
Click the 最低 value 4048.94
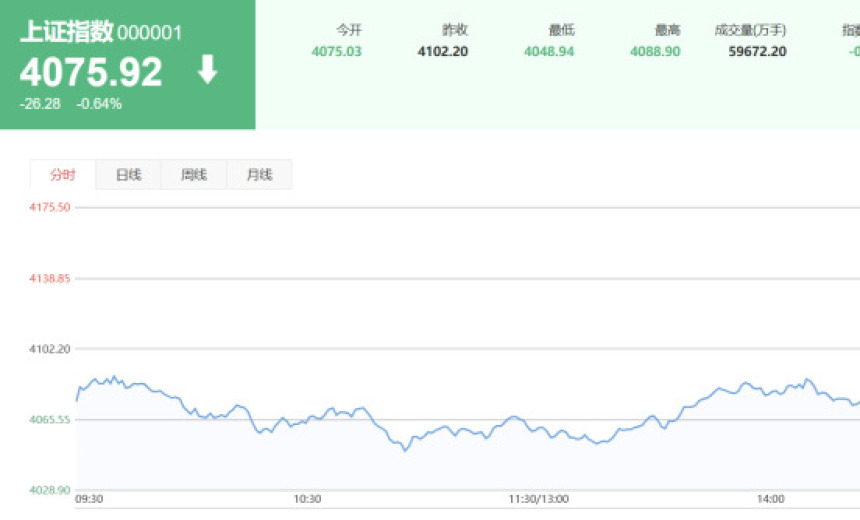[x=549, y=51]
